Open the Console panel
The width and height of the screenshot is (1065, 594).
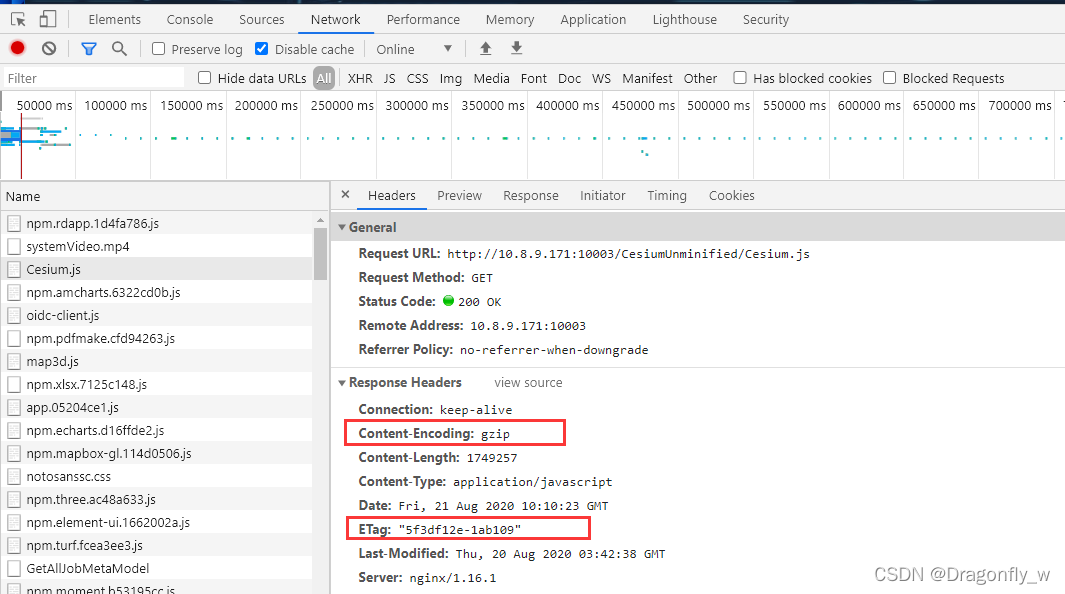point(190,20)
